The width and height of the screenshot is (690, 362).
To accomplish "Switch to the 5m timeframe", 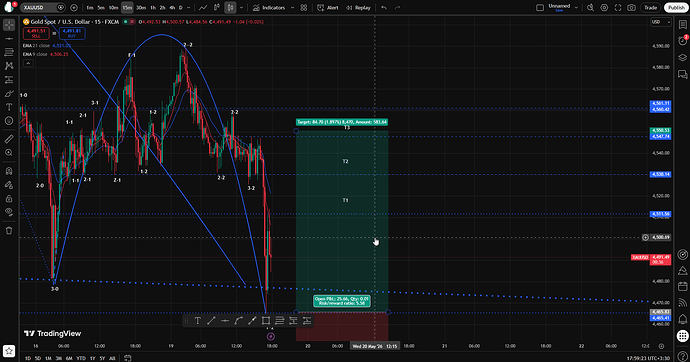I will [101, 7].
